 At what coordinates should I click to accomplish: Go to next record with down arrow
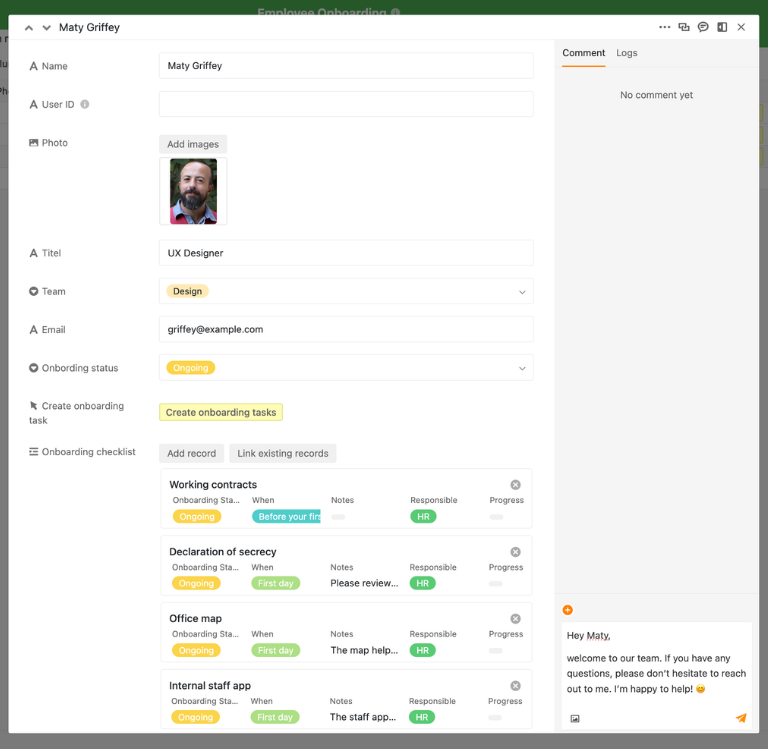pyautogui.click(x=46, y=28)
